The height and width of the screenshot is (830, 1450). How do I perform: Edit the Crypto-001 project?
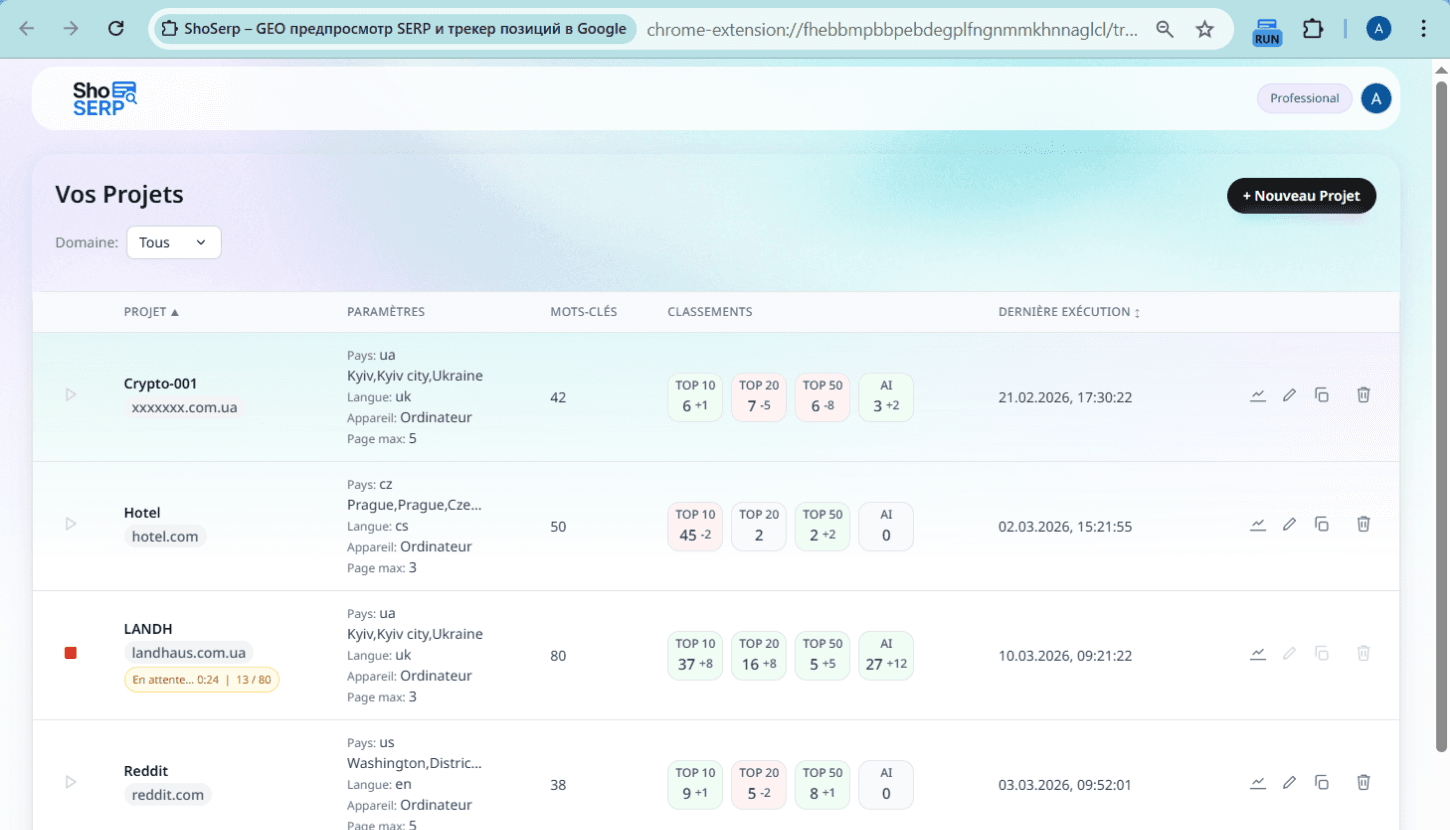click(x=1290, y=395)
